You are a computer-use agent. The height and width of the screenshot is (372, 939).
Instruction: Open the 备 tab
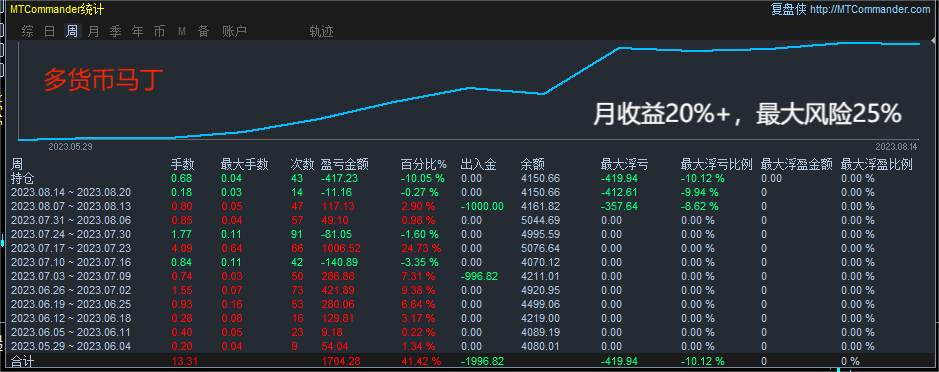[204, 32]
